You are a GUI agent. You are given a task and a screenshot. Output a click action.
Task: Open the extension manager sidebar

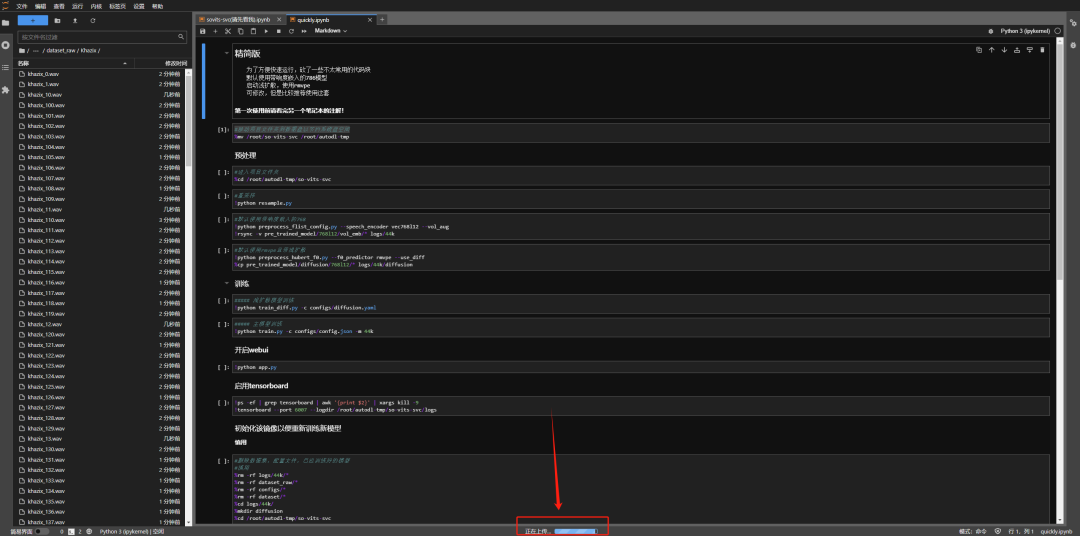(x=6, y=90)
